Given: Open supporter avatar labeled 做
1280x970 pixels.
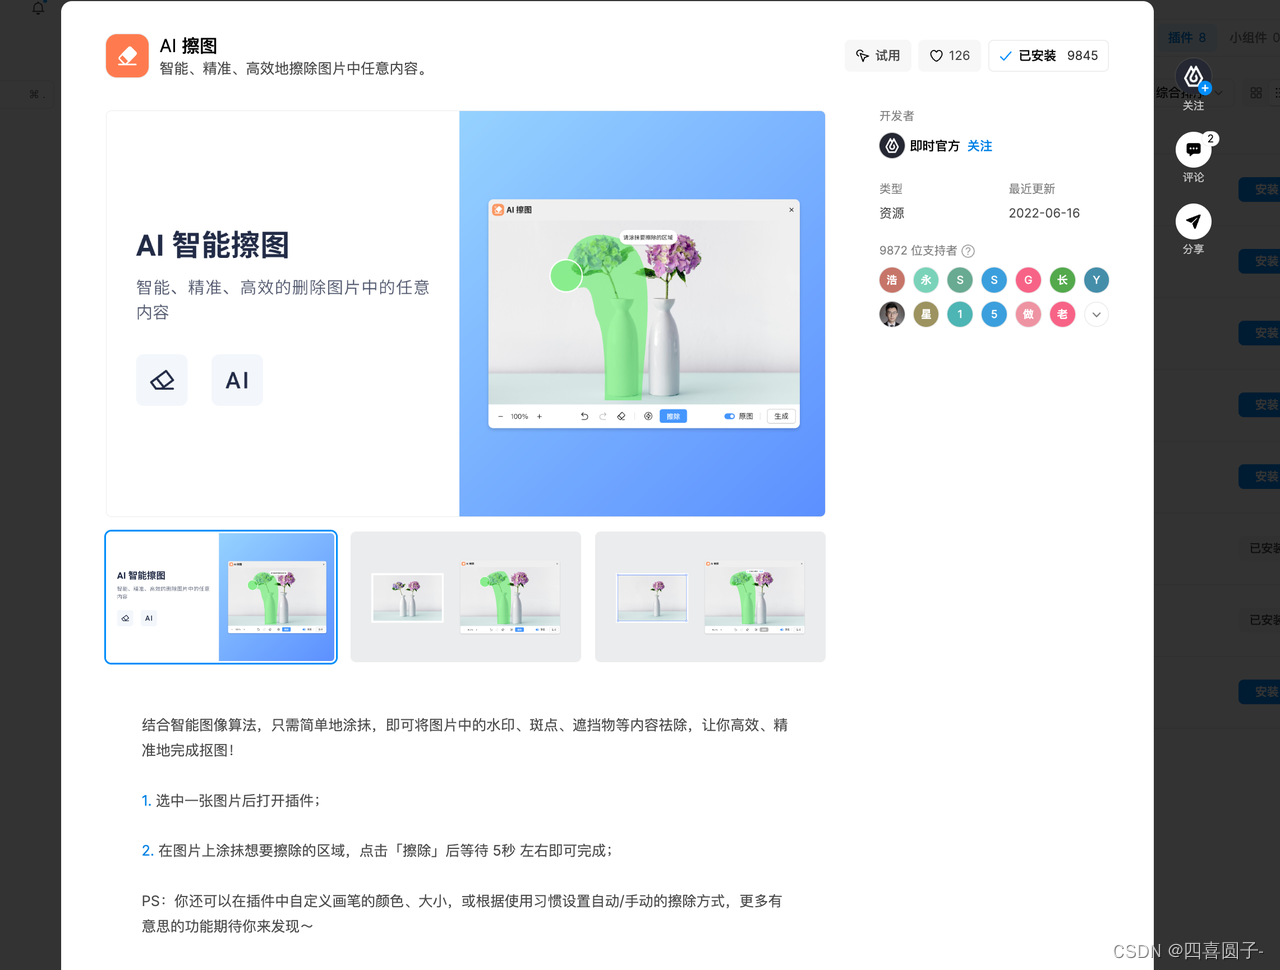Looking at the screenshot, I should pyautogui.click(x=1028, y=314).
